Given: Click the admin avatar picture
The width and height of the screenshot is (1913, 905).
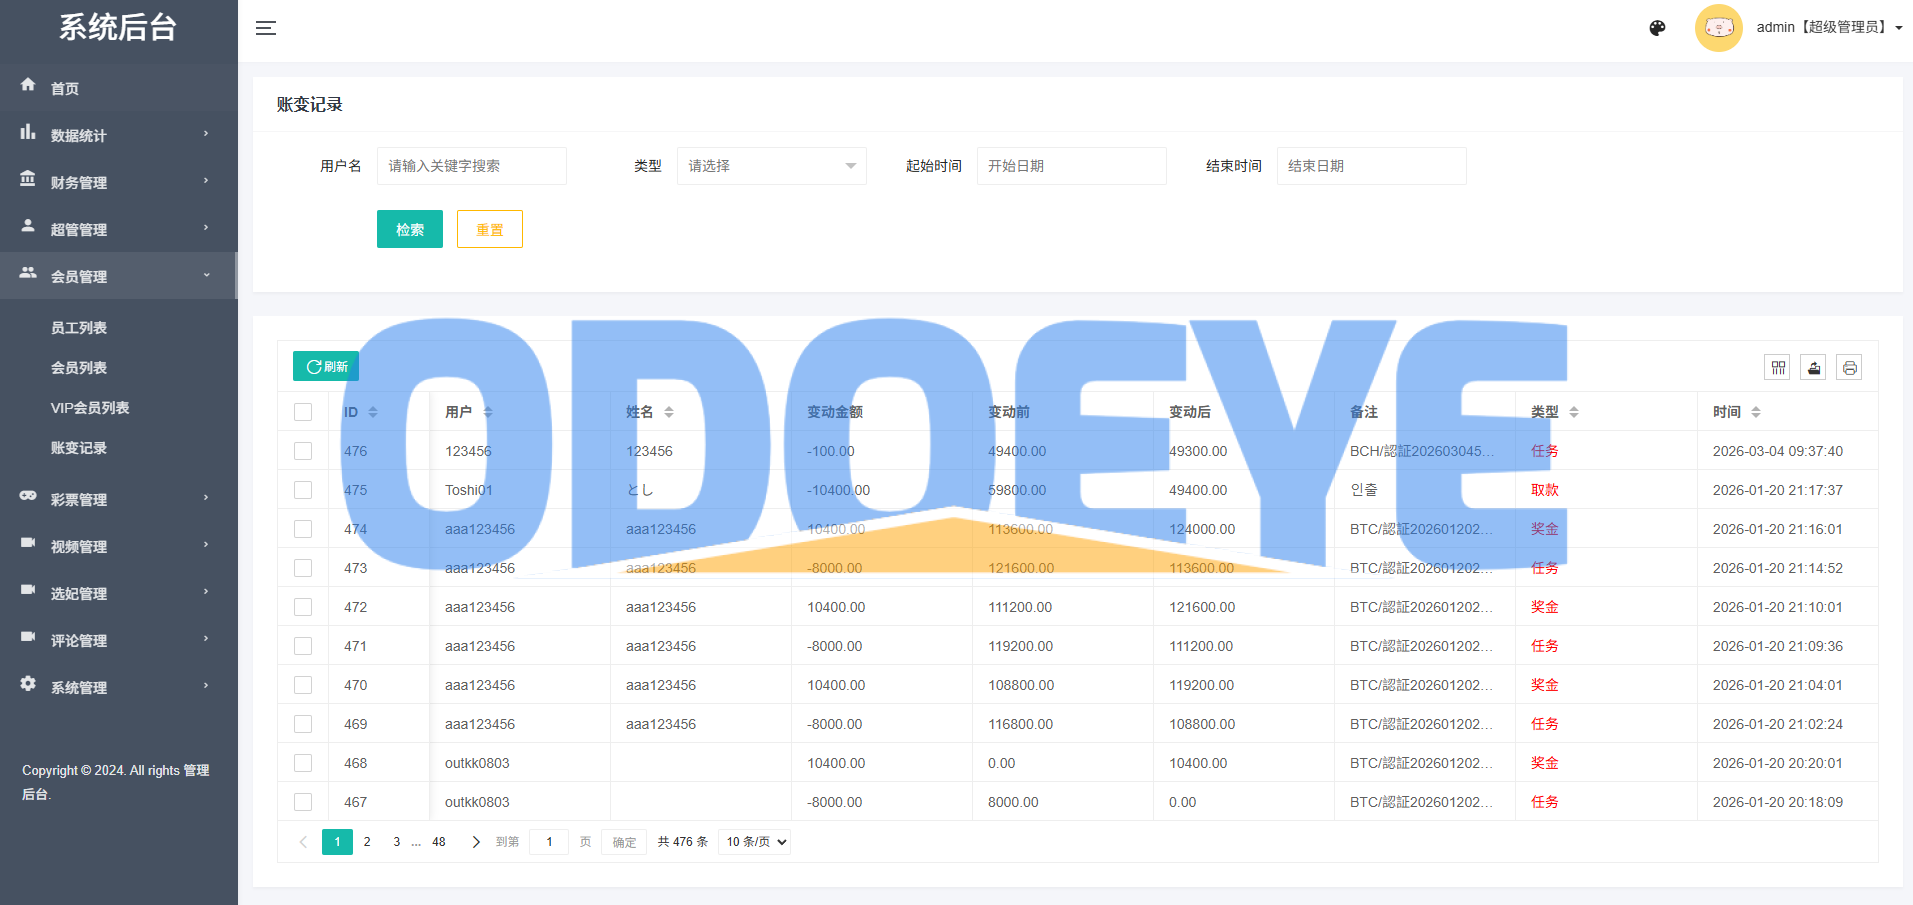Looking at the screenshot, I should (x=1718, y=28).
